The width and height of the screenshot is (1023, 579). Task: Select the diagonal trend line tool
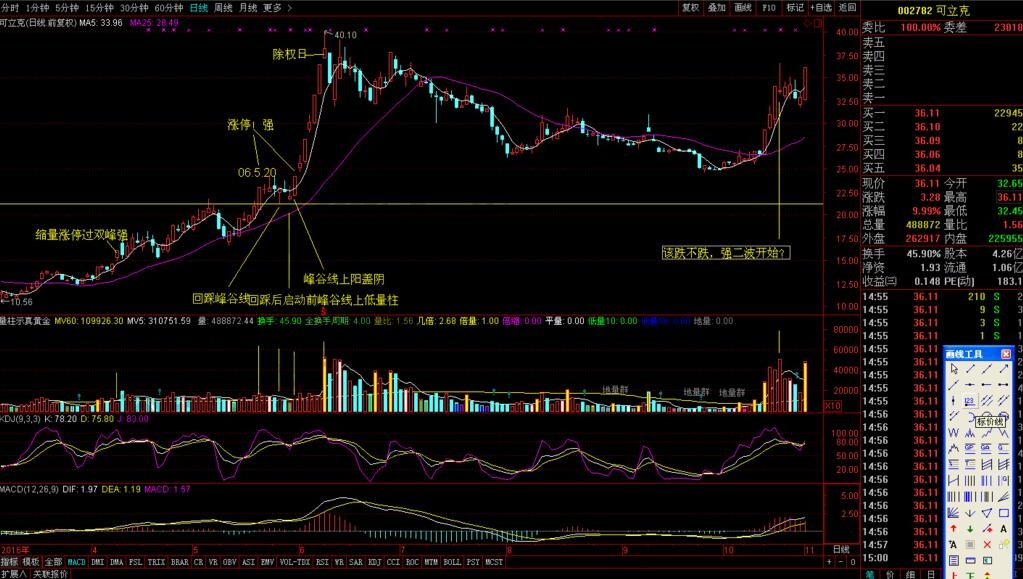(970, 369)
